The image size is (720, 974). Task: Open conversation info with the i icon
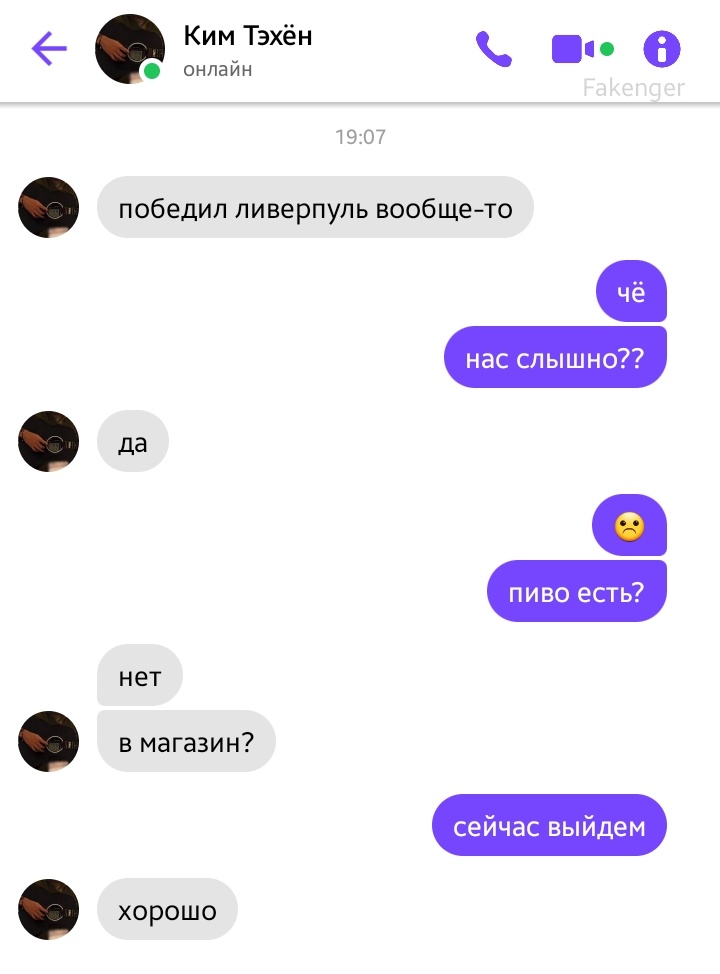[x=662, y=49]
